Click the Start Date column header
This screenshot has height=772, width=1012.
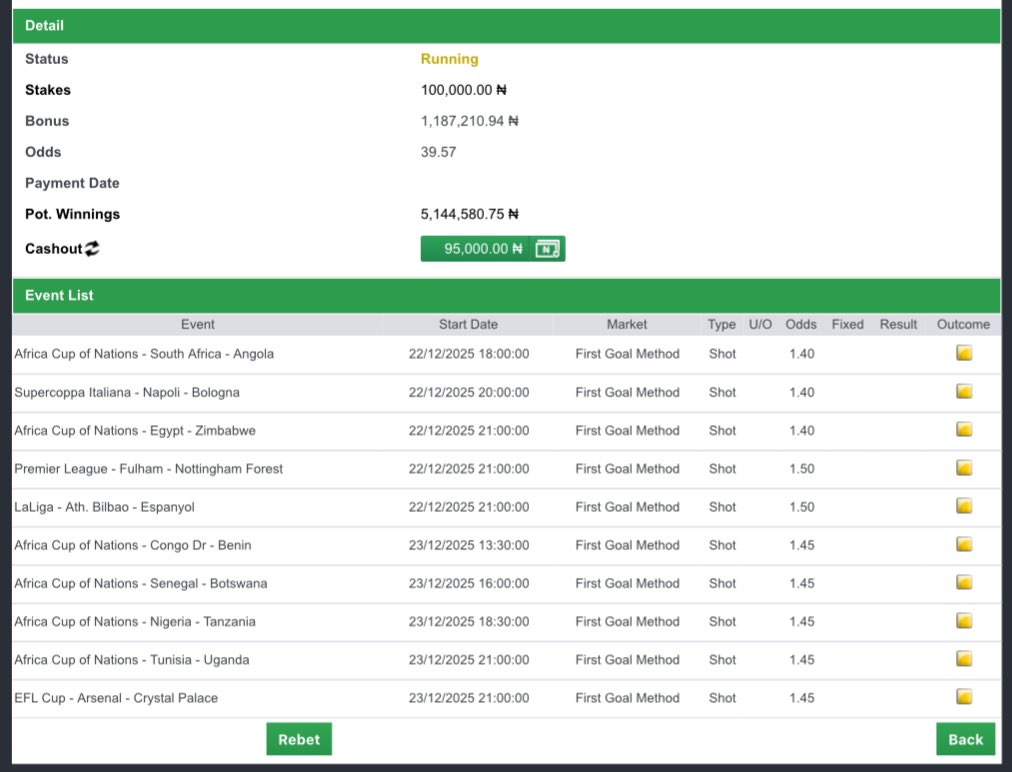468,325
